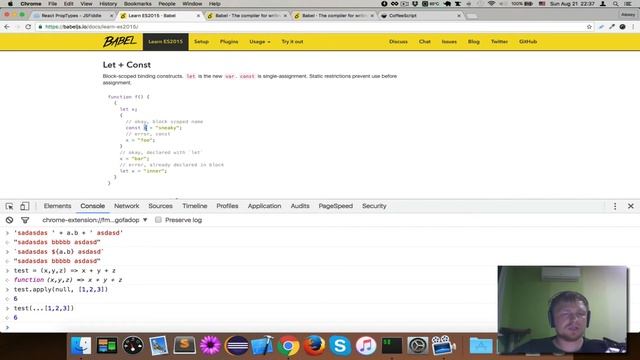Click the browser back arrow
Screen dimensions: 640x360
pyautogui.click(x=7, y=27)
